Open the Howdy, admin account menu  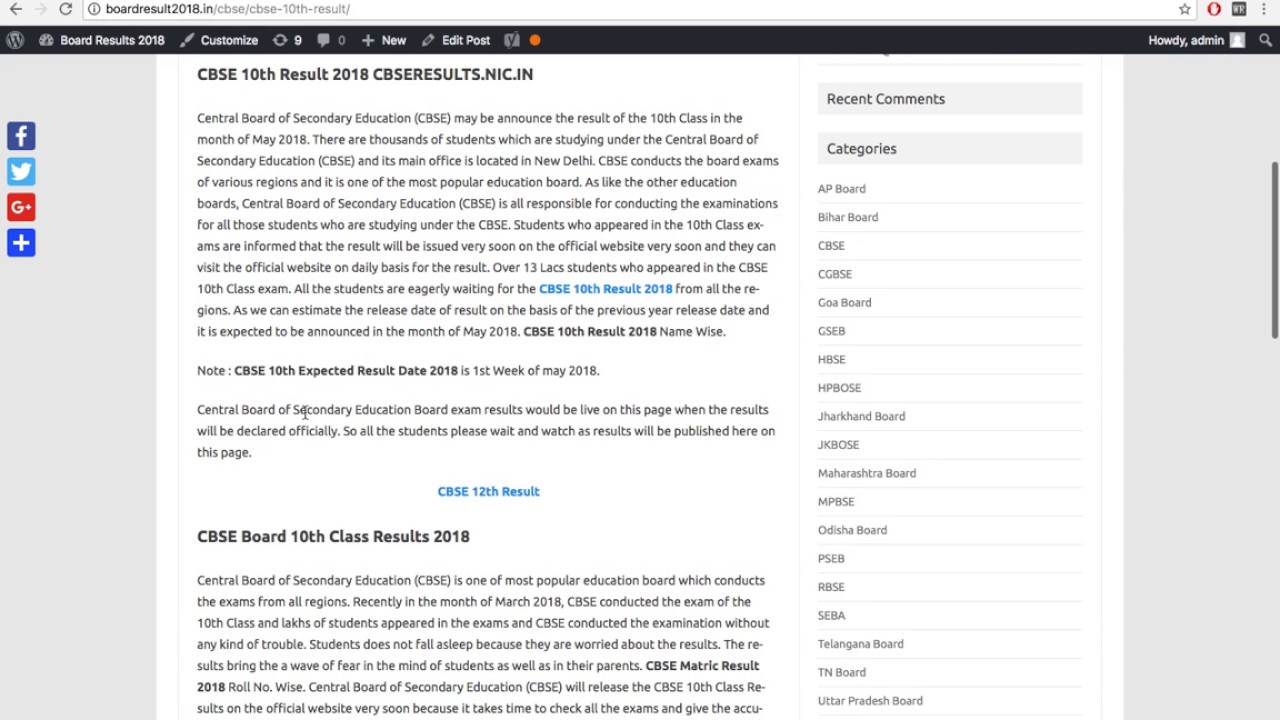(x=1197, y=40)
